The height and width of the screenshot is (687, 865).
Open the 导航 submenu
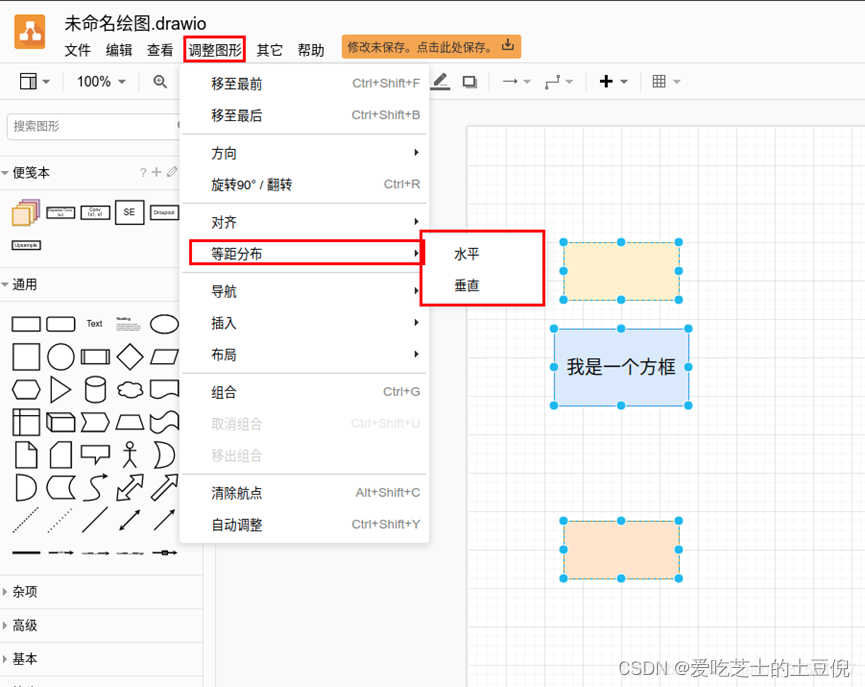305,291
